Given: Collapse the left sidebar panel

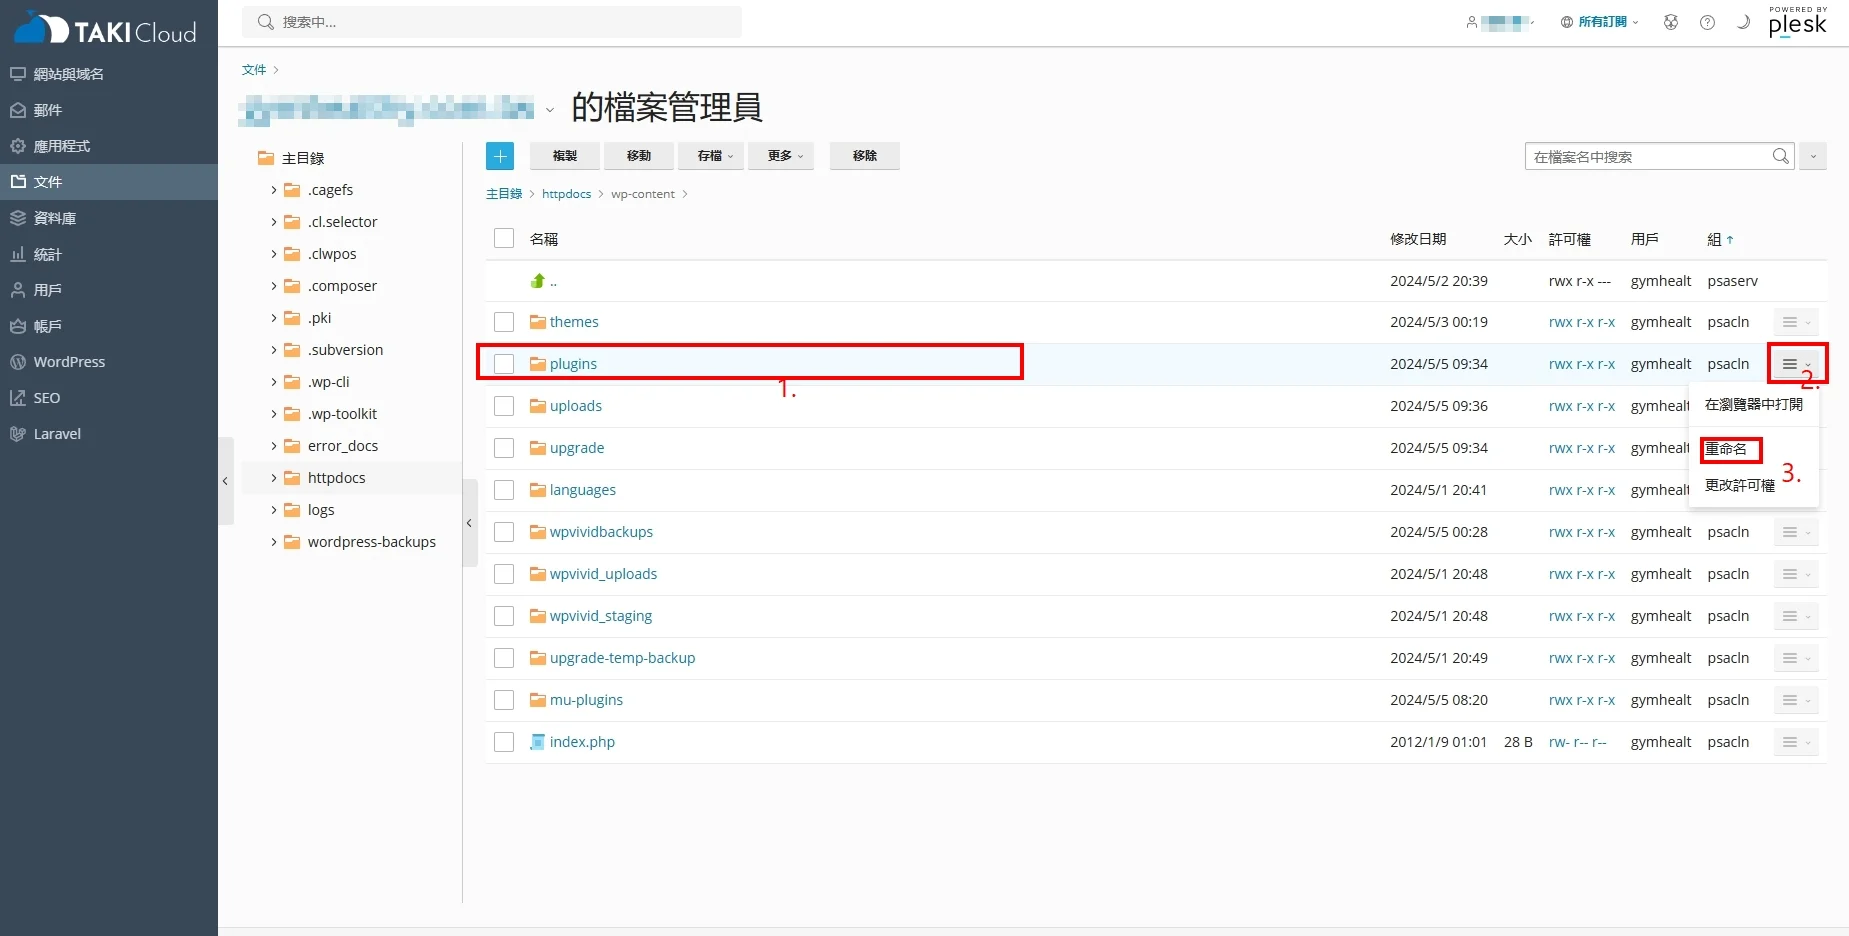Looking at the screenshot, I should tap(225, 481).
